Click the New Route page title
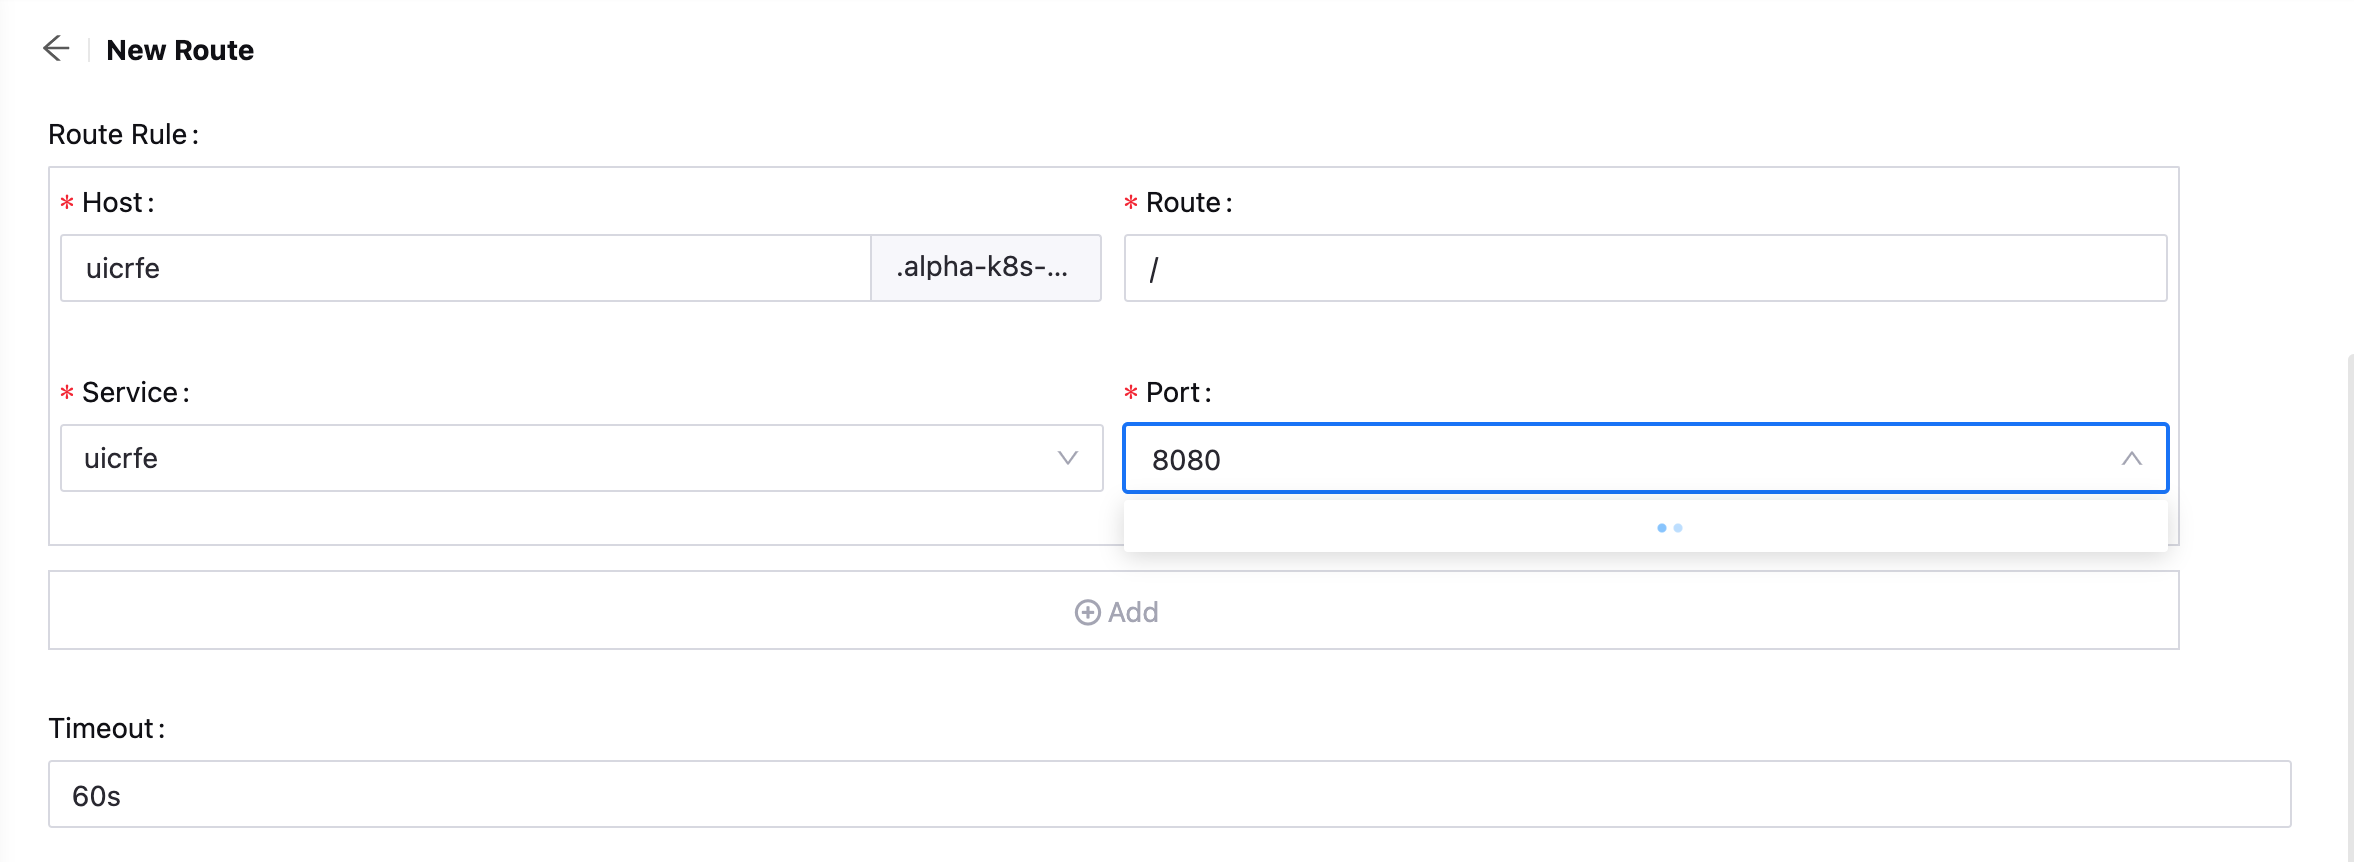This screenshot has height=862, width=2354. pos(180,48)
